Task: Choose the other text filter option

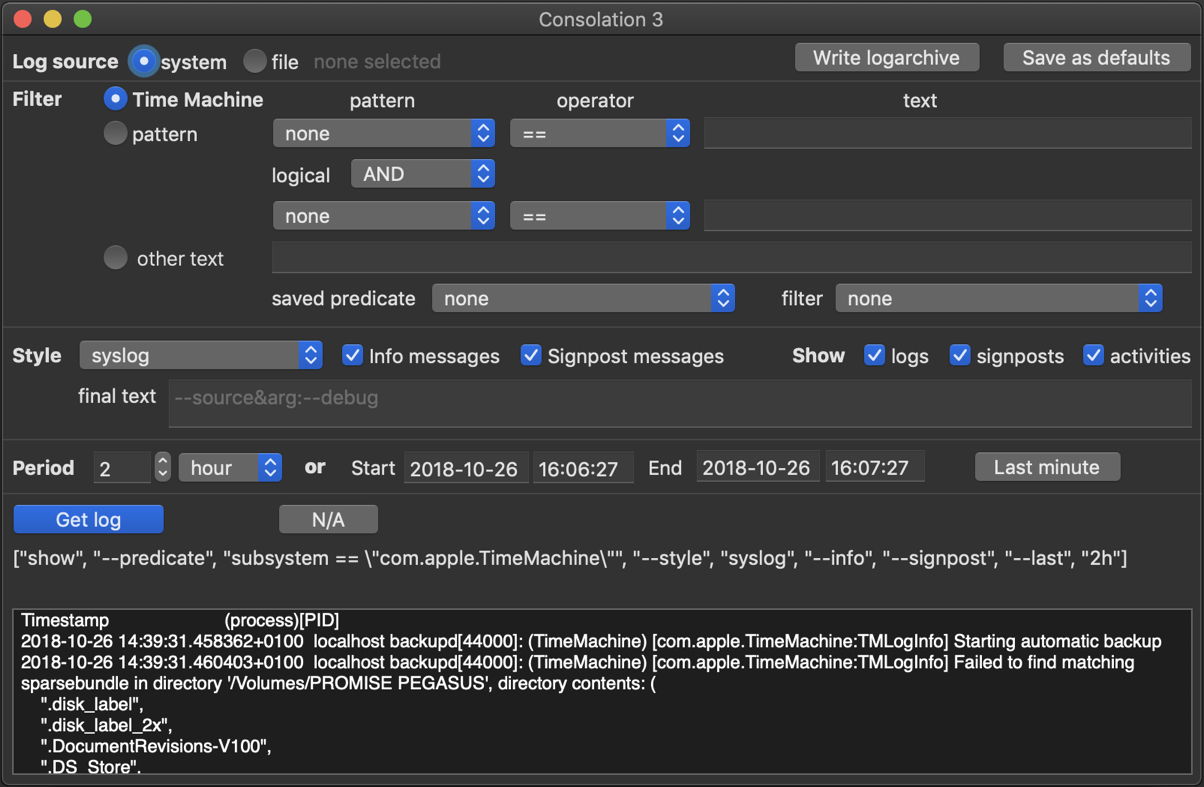Action: click(x=116, y=258)
